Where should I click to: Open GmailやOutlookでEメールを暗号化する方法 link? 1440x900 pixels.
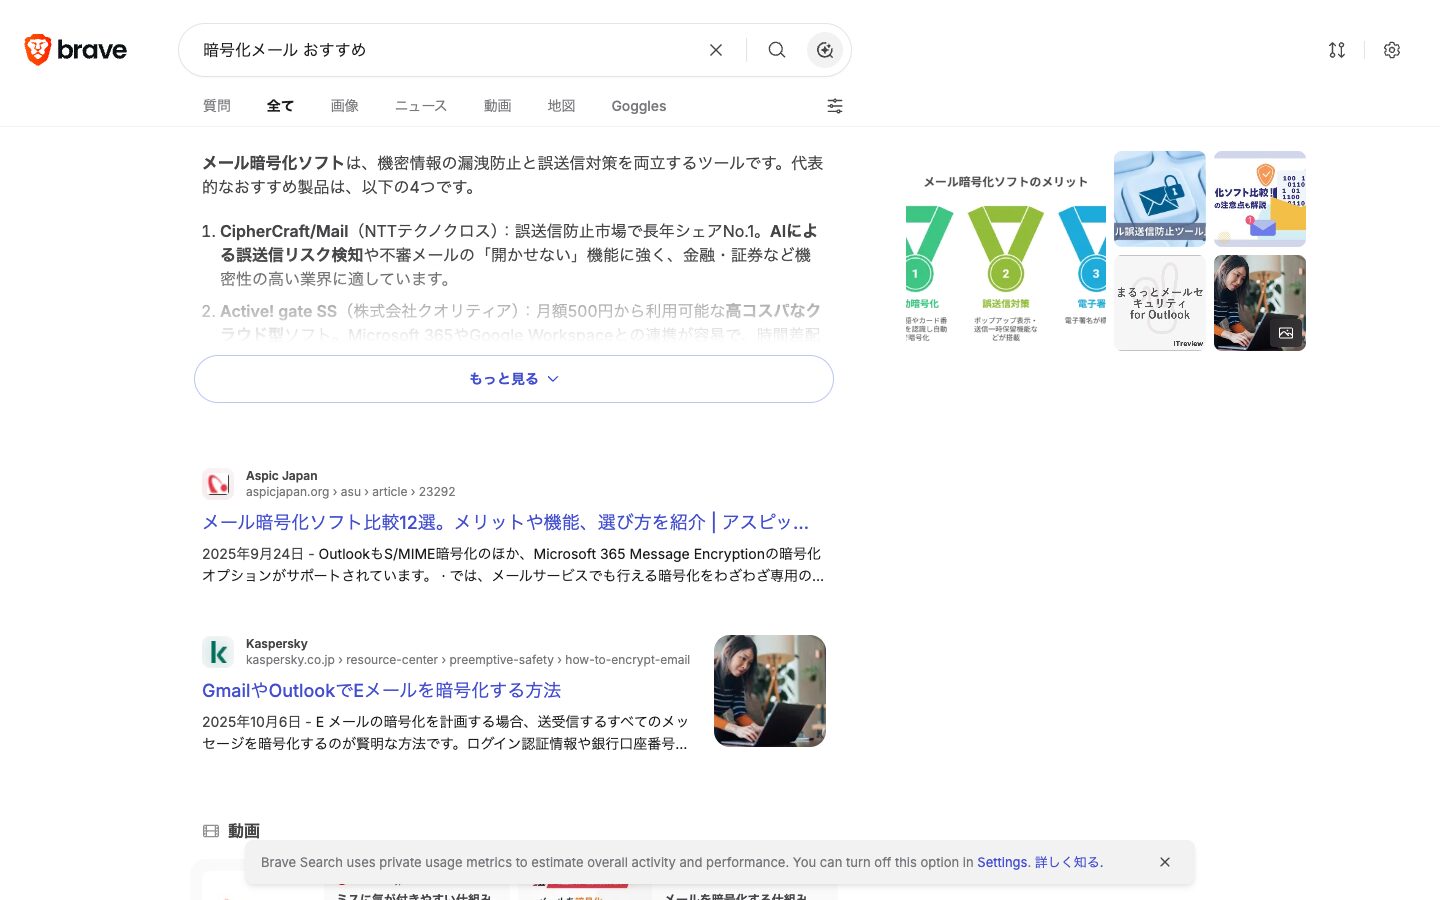381,690
